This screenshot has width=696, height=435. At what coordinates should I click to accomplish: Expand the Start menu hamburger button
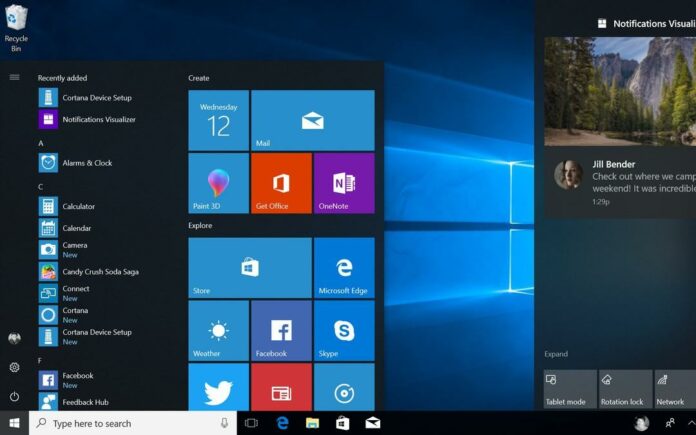tap(14, 78)
